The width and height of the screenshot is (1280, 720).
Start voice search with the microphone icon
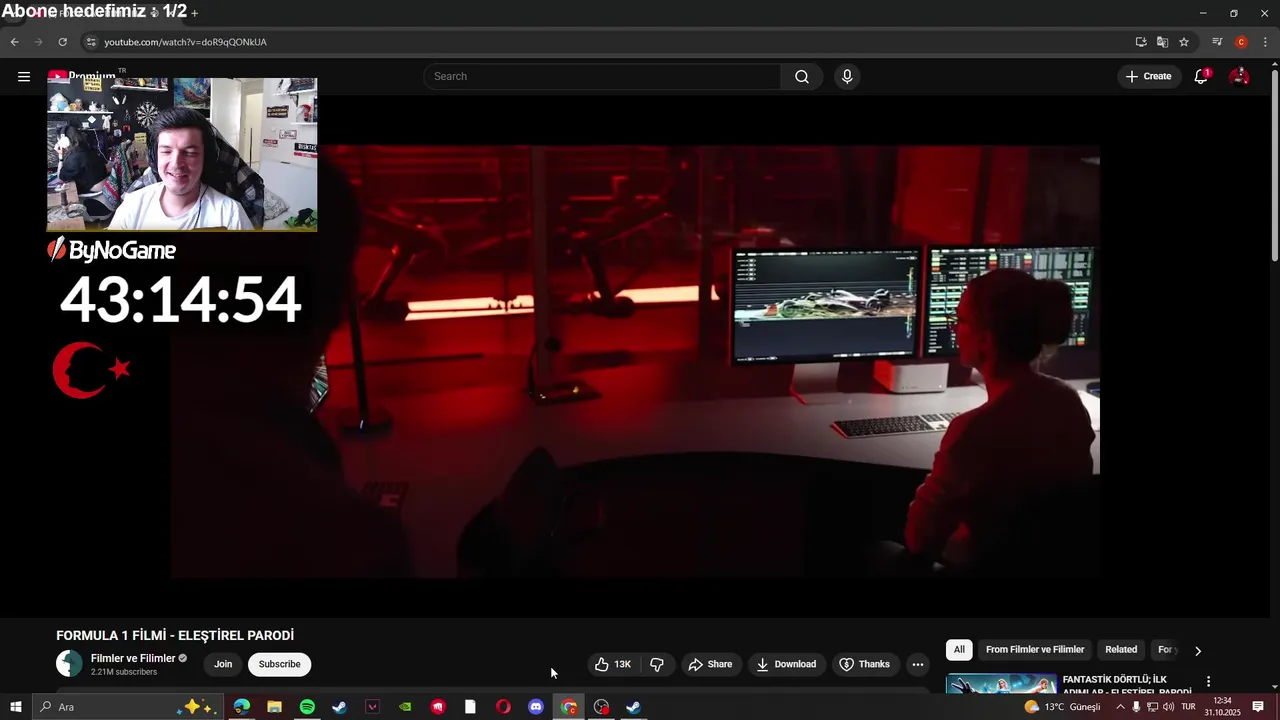tap(847, 76)
